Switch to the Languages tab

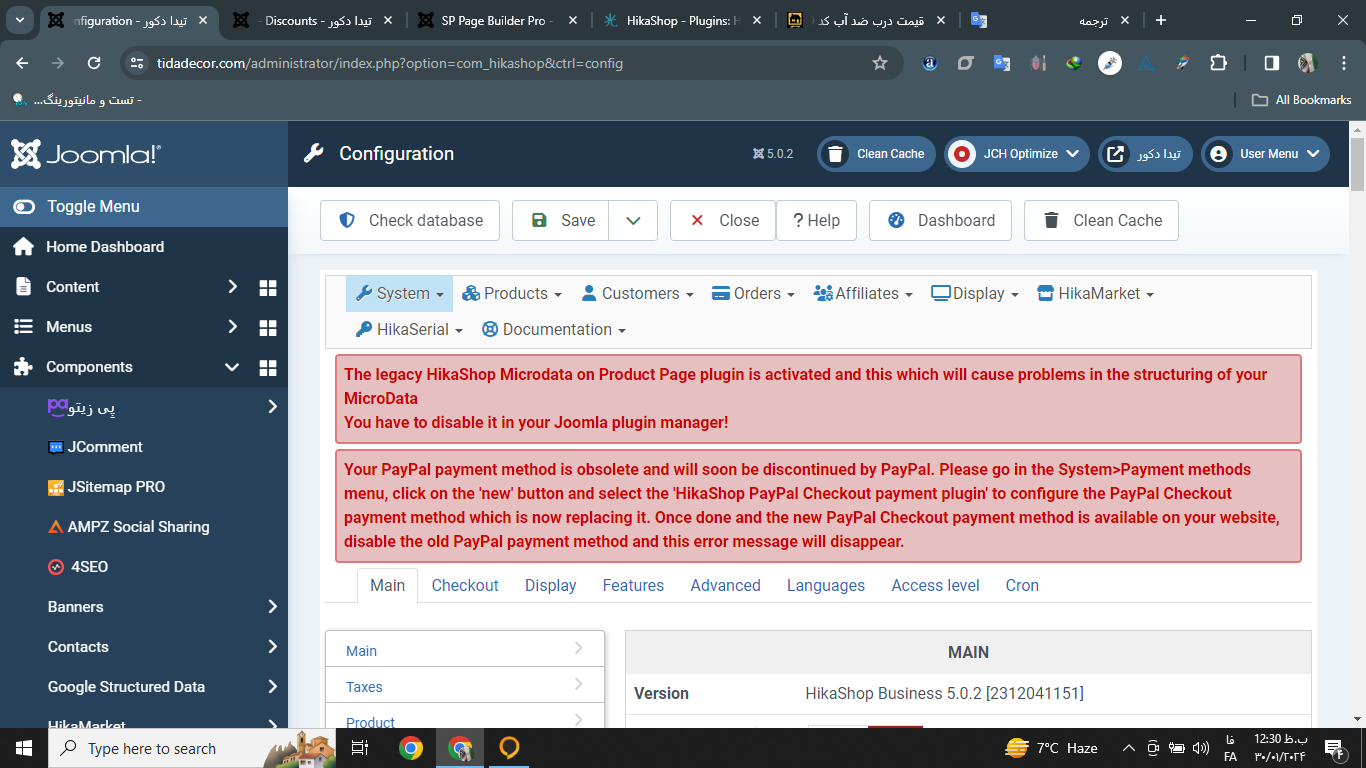point(826,586)
